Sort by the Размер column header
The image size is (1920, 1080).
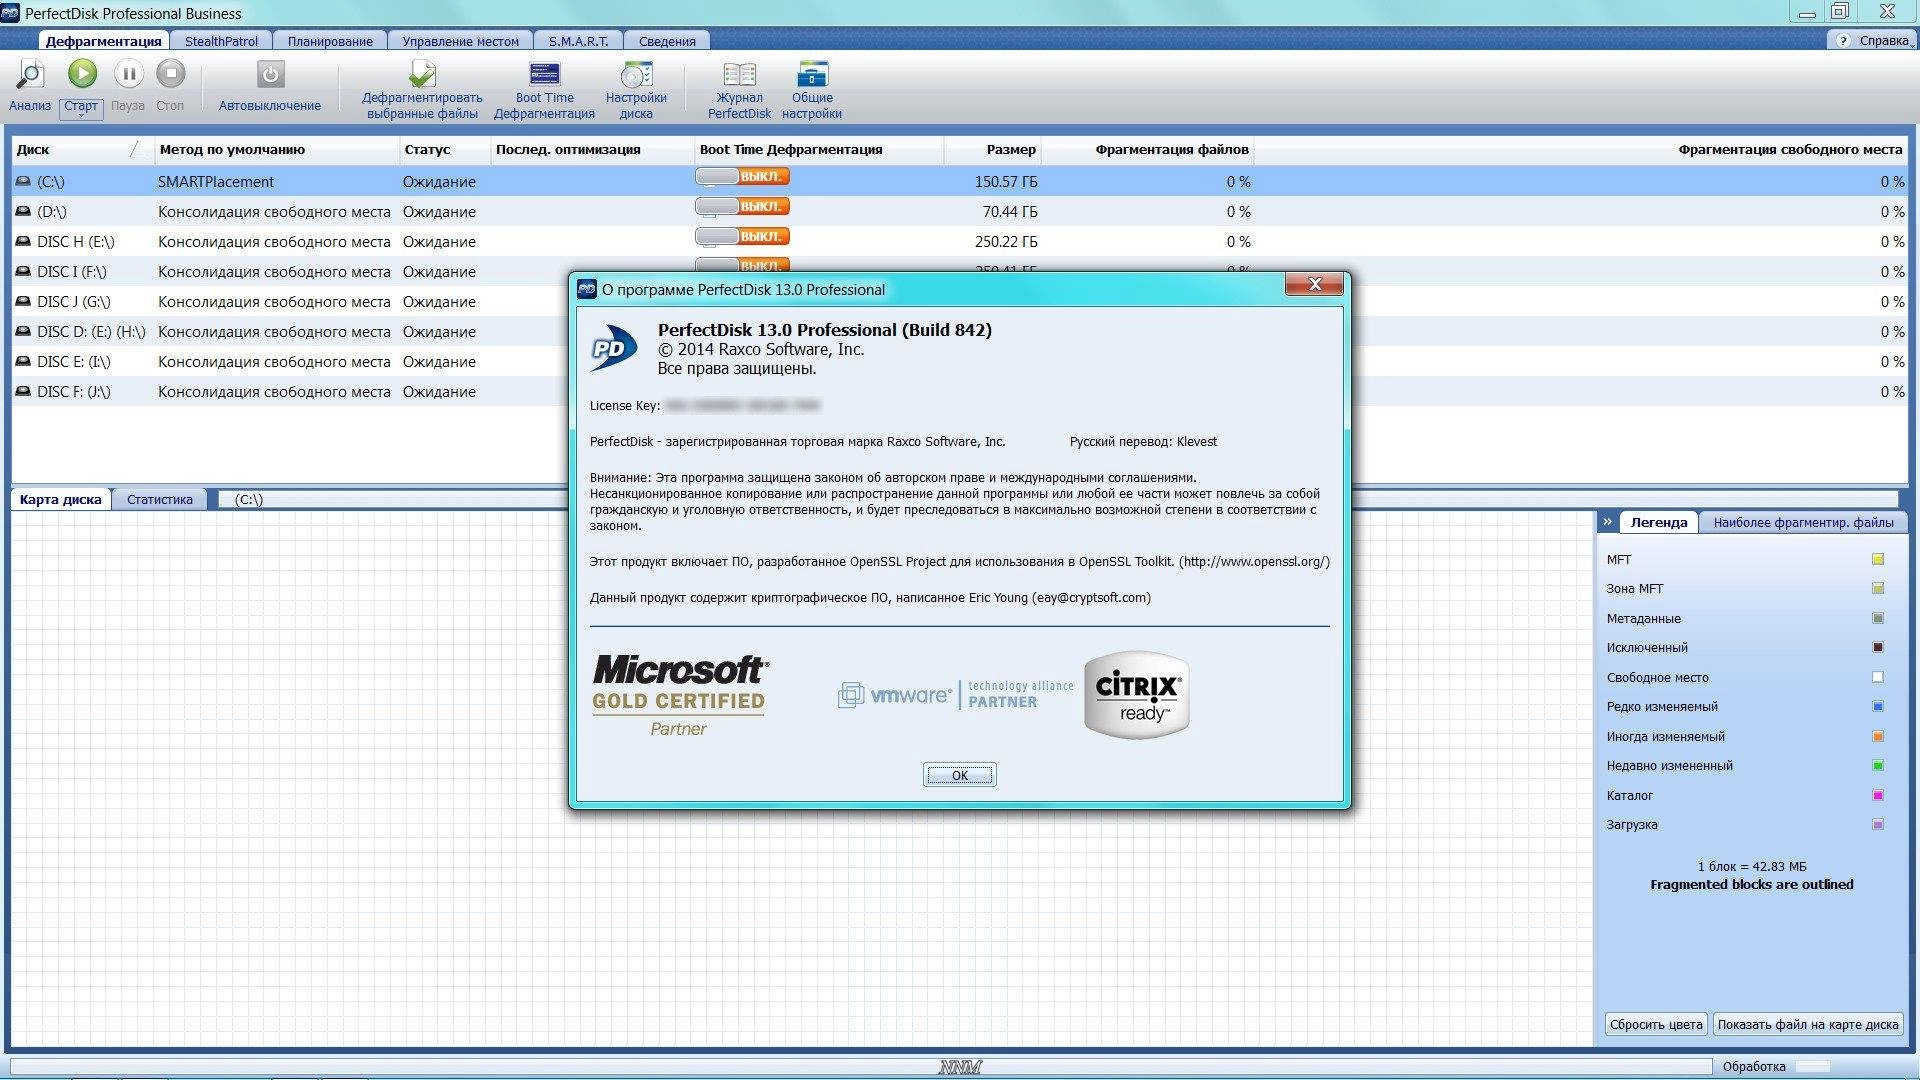tap(992, 149)
